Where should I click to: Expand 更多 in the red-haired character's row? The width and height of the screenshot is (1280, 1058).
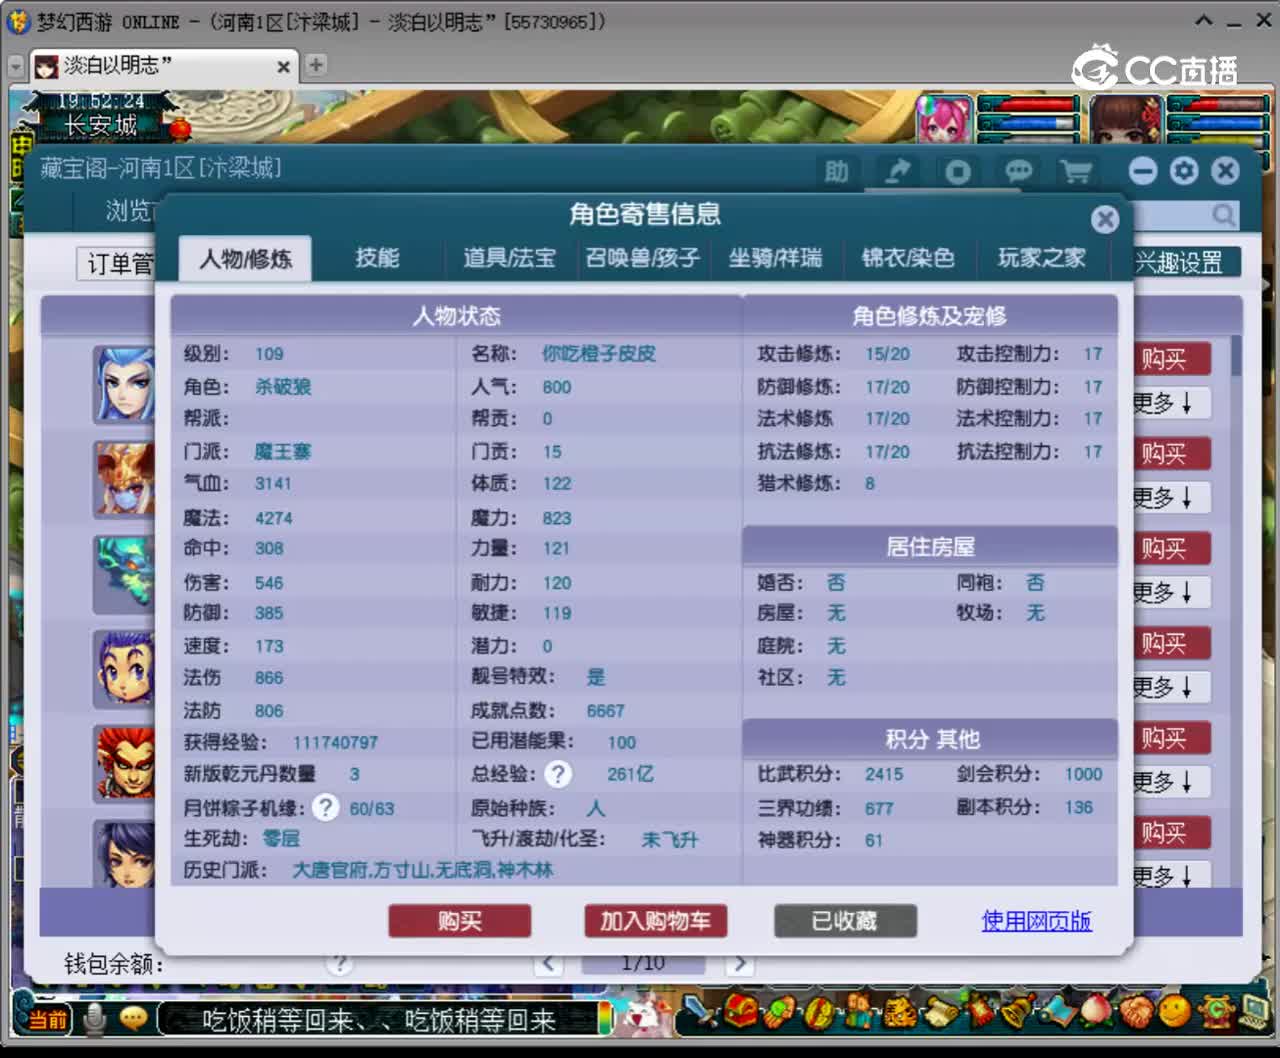pos(1170,781)
